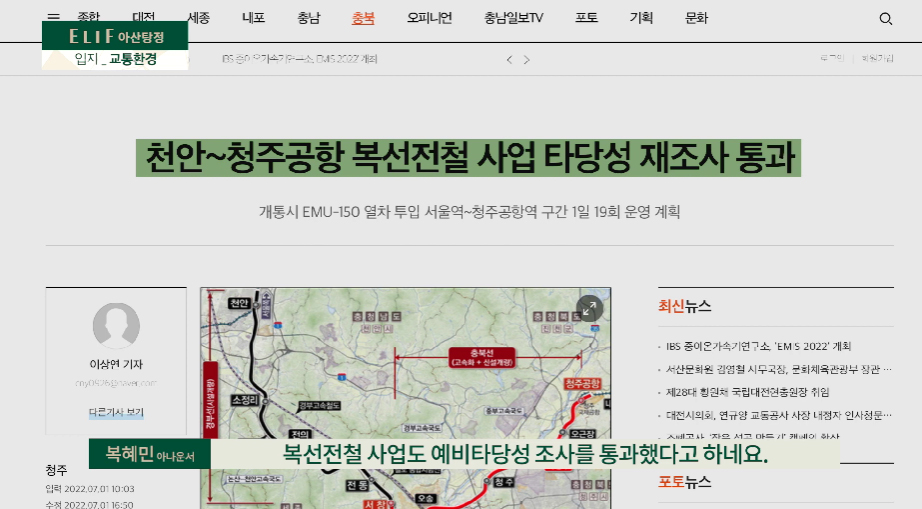Click the 수정 2022.07.01 16:50 date text
This screenshot has width=922, height=509.
click(89, 504)
